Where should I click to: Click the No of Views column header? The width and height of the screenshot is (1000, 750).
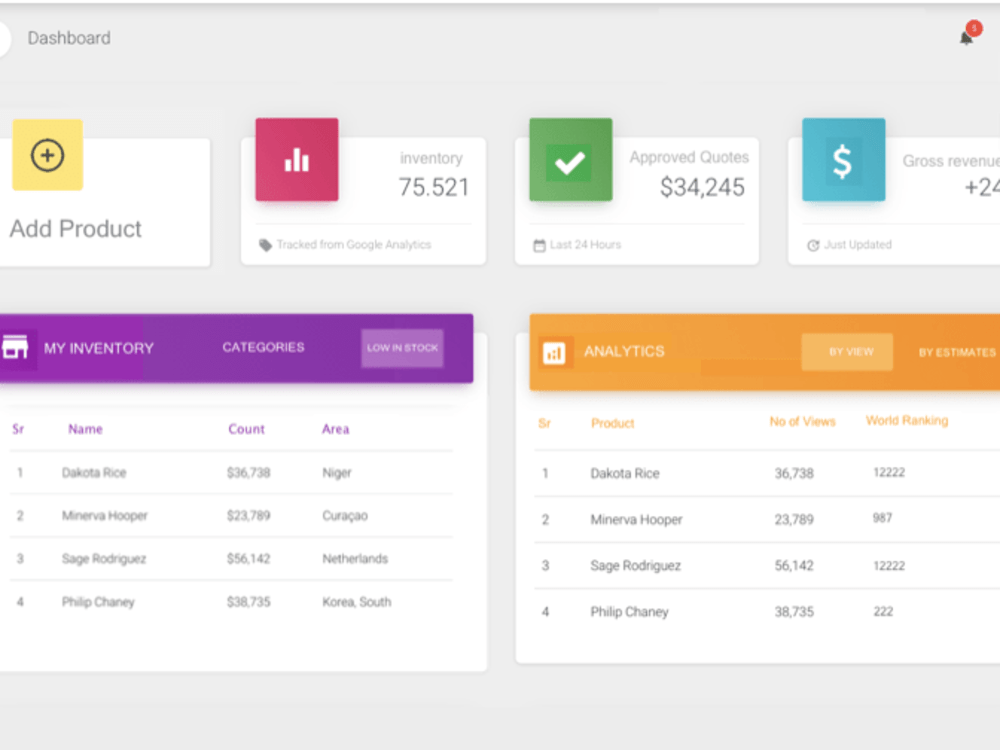pos(802,422)
